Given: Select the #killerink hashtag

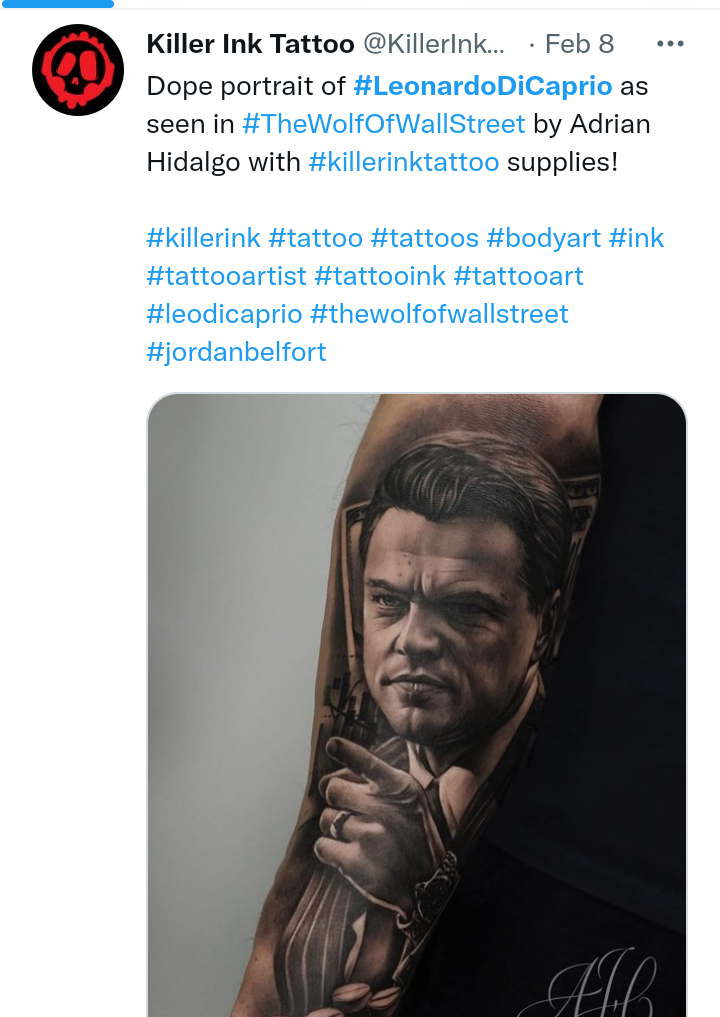Looking at the screenshot, I should [x=204, y=238].
